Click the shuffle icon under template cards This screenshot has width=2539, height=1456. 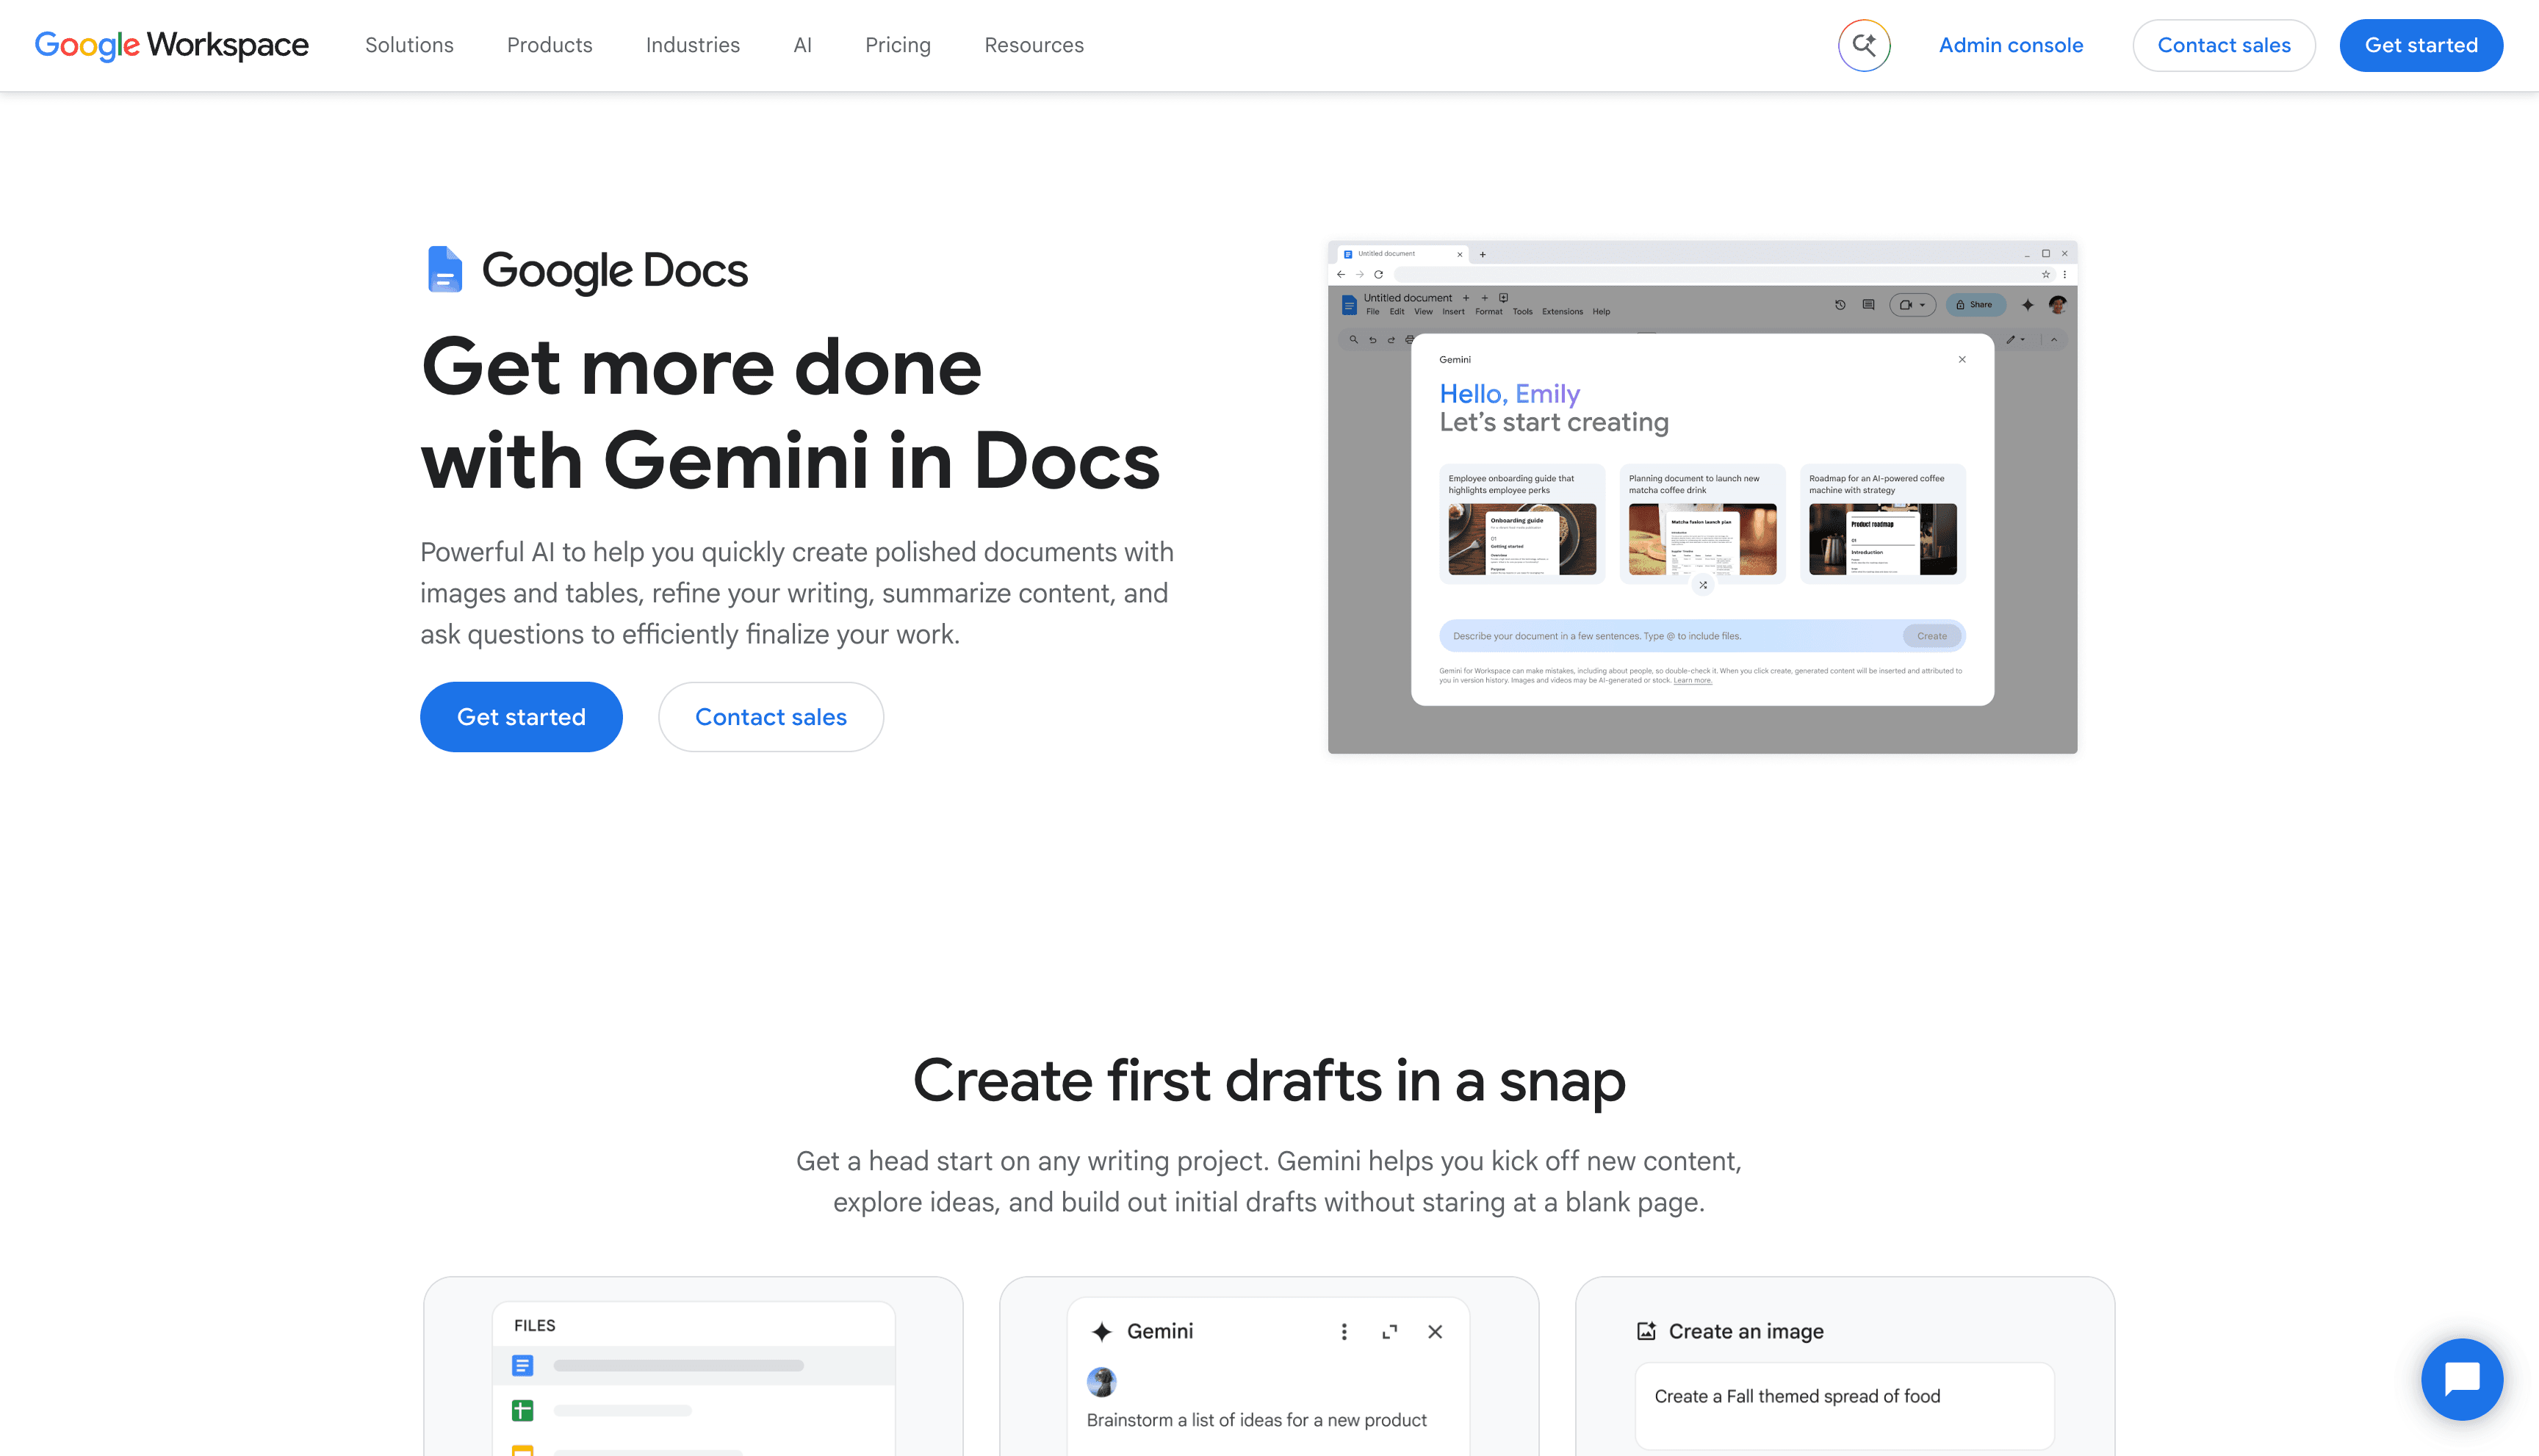pos(1703,585)
